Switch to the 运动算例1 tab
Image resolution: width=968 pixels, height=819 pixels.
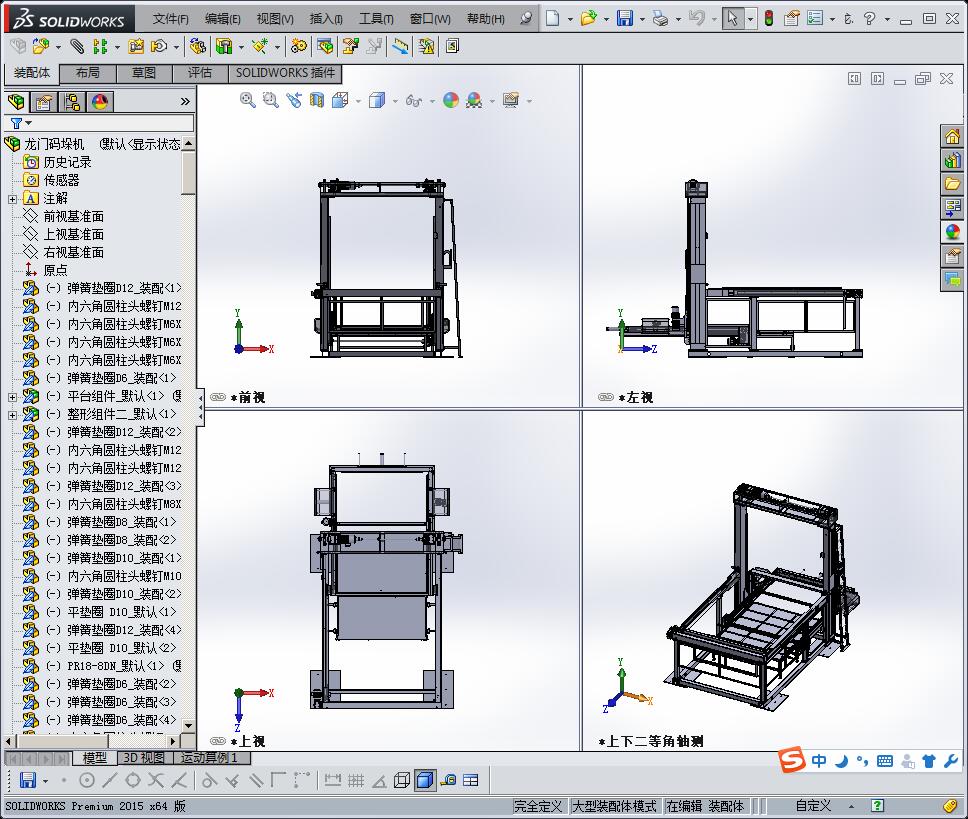click(209, 758)
